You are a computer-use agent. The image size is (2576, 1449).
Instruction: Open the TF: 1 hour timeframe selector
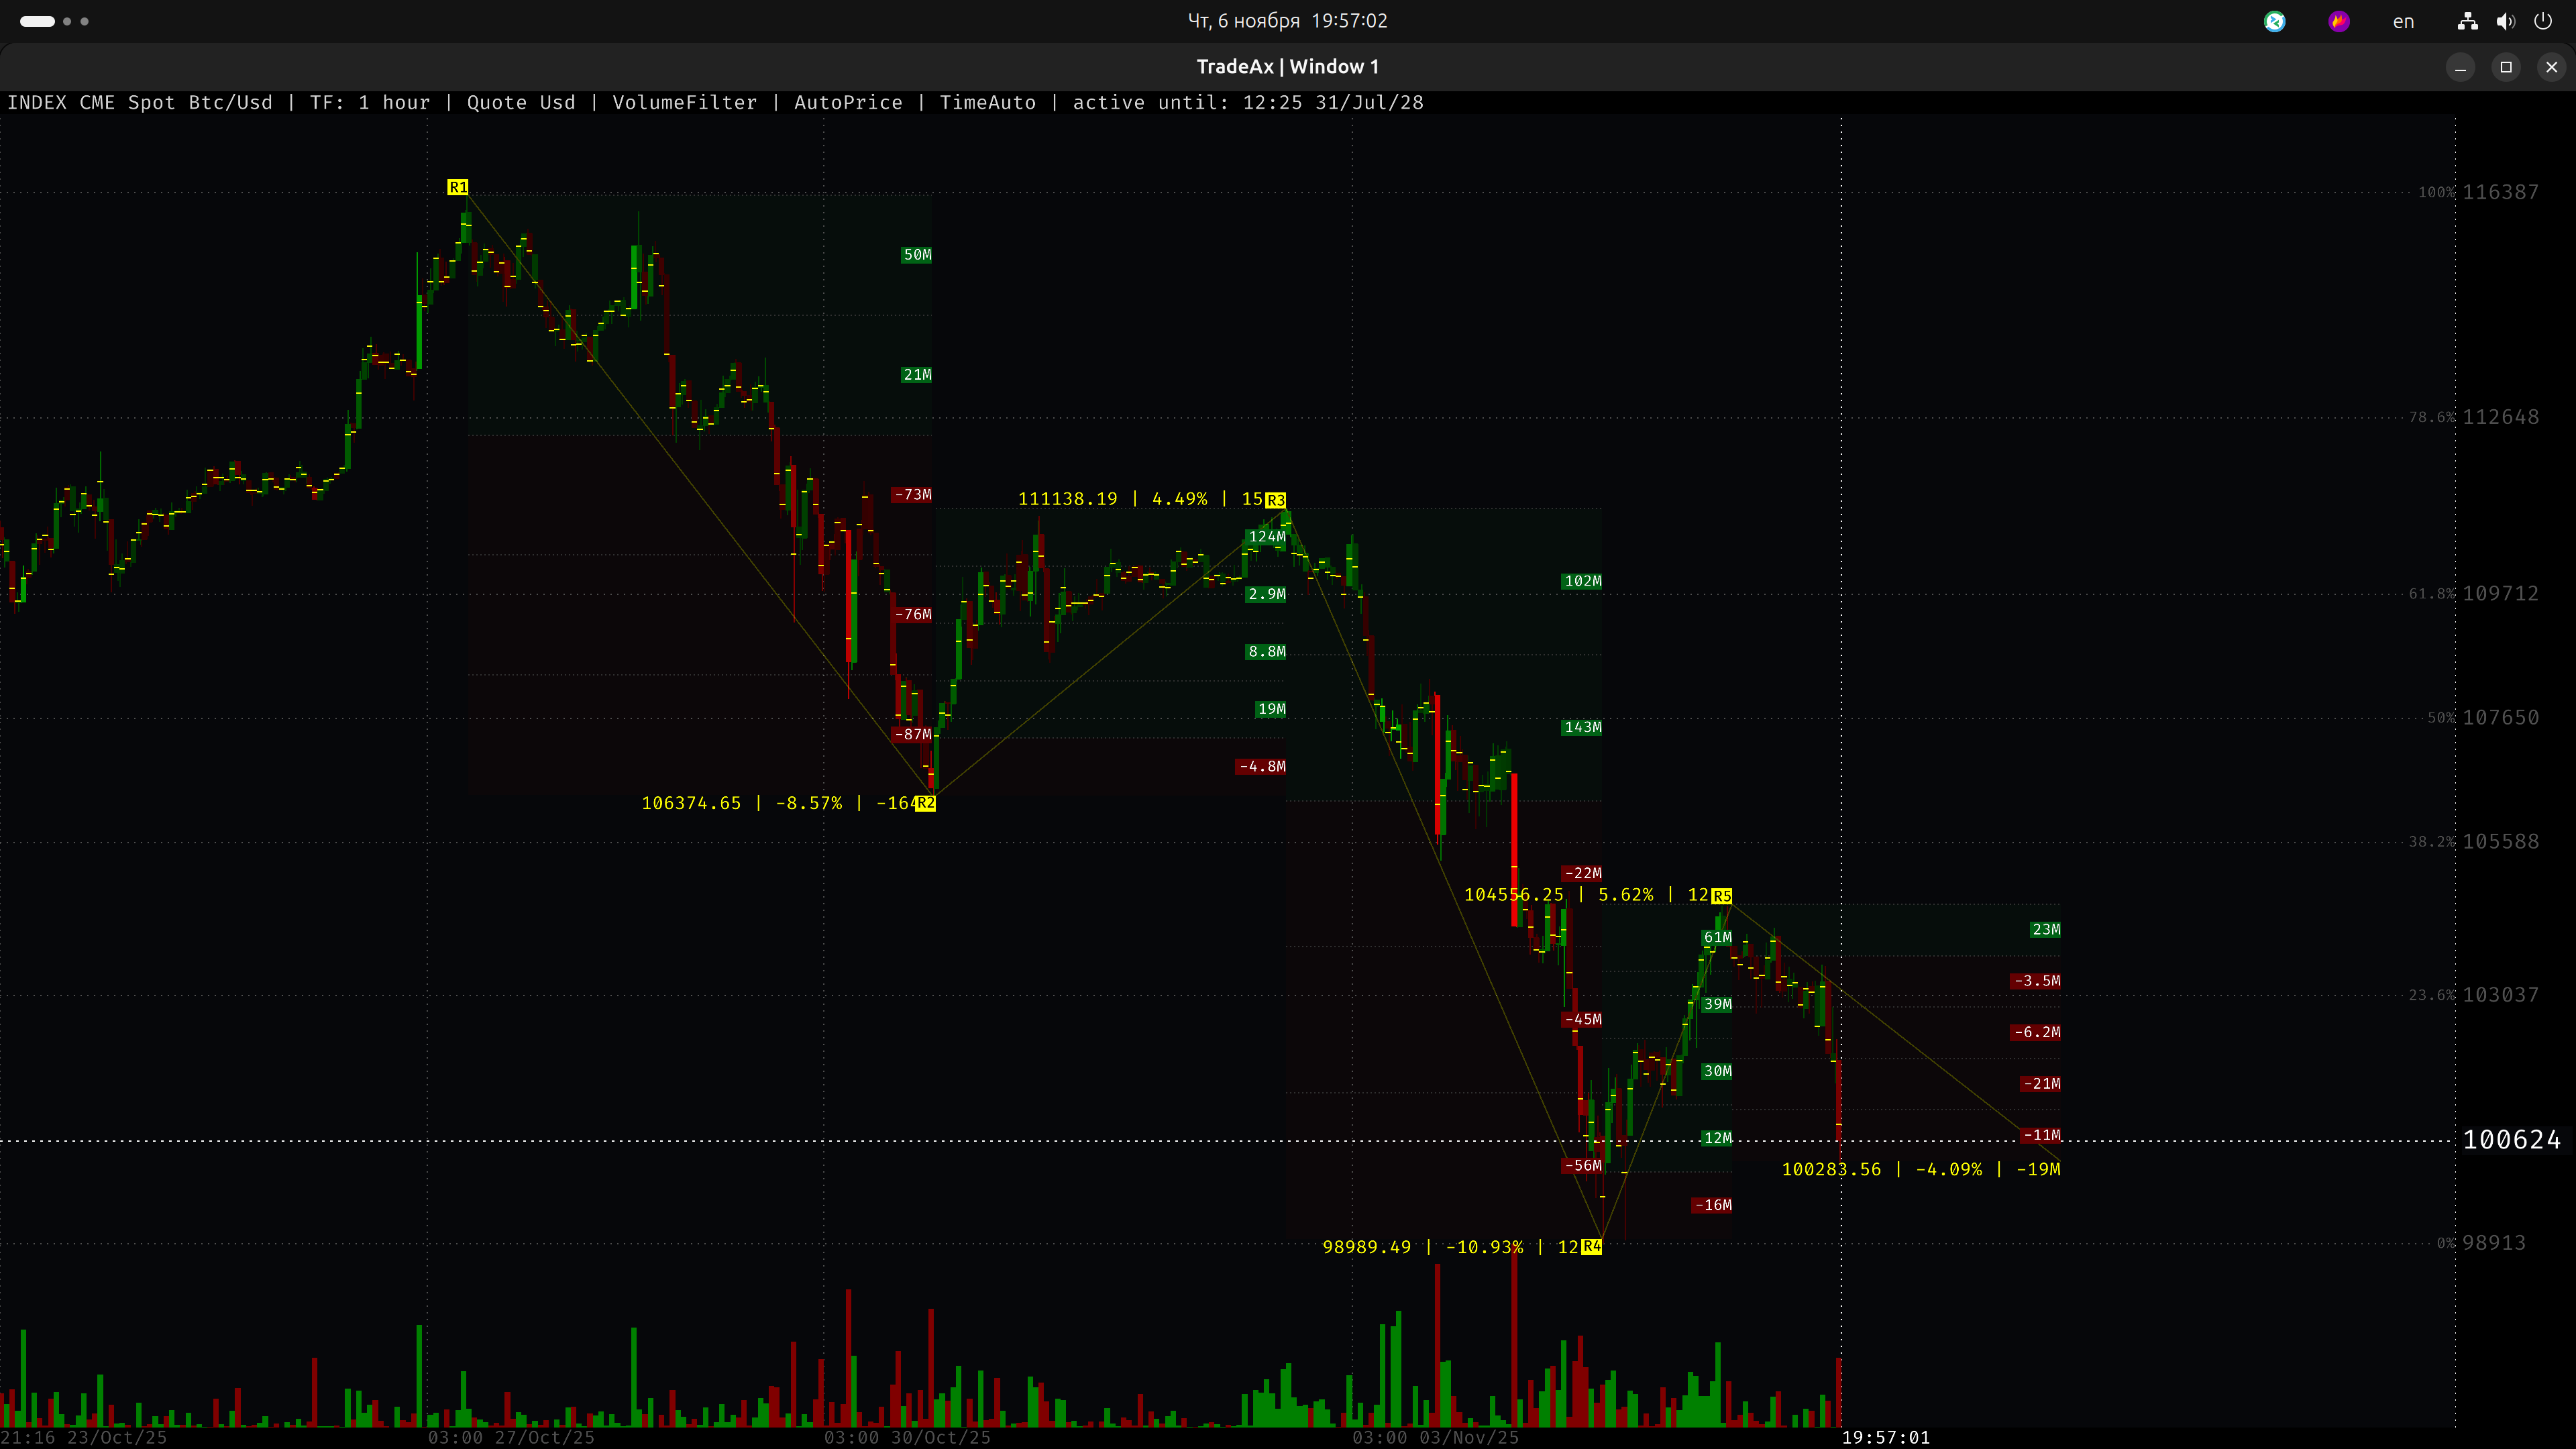tap(369, 102)
